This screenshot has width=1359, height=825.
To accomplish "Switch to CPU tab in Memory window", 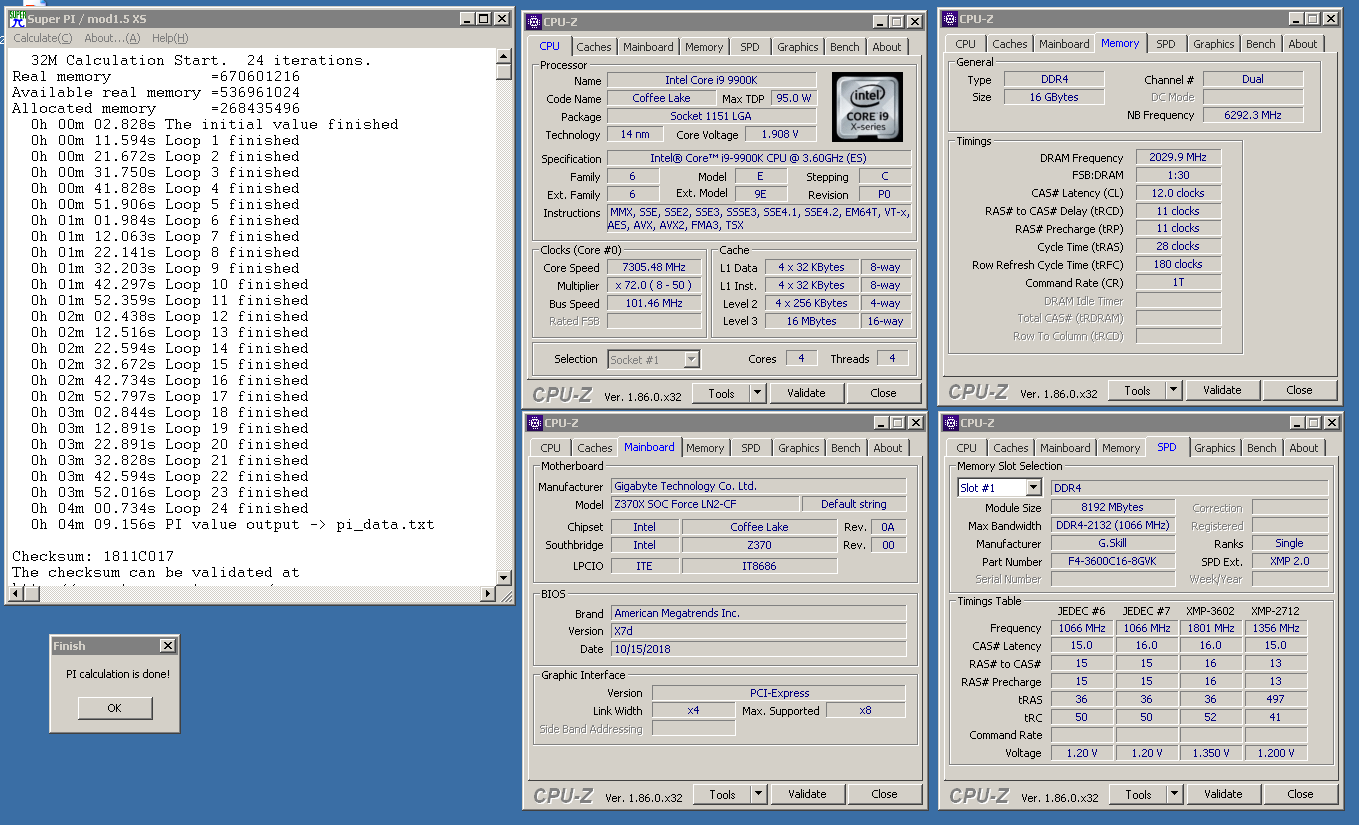I will [x=966, y=44].
